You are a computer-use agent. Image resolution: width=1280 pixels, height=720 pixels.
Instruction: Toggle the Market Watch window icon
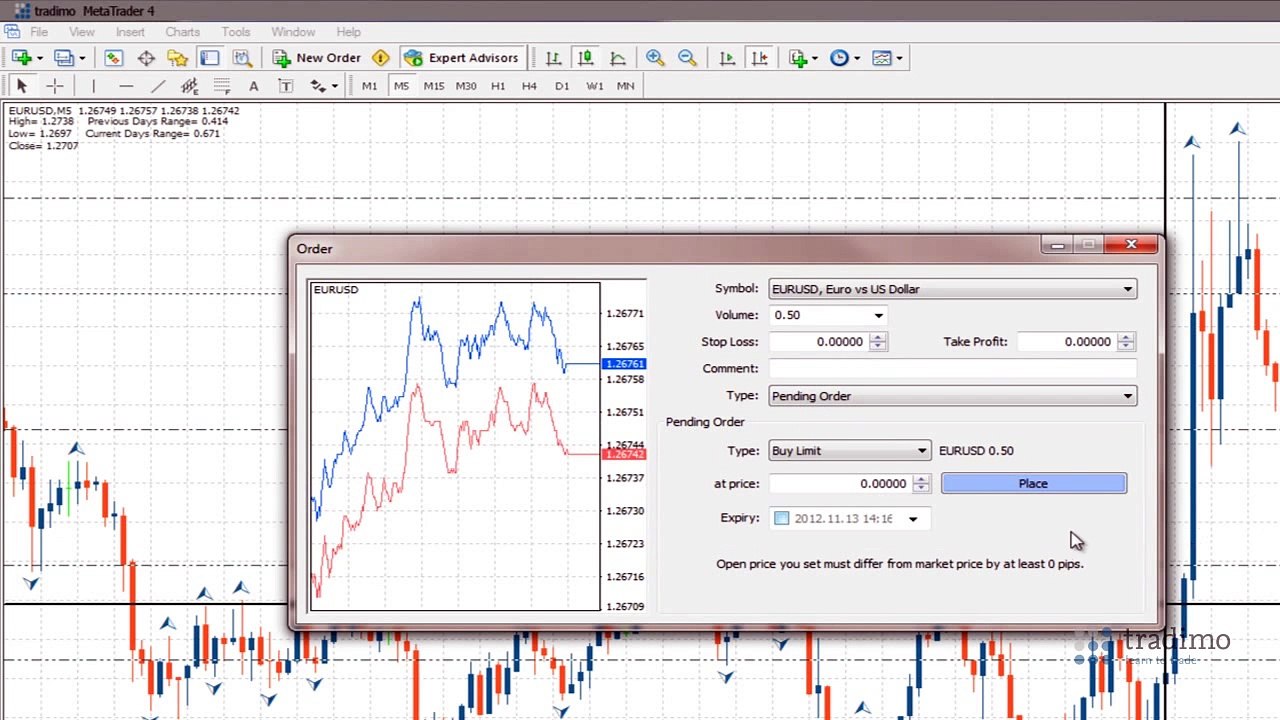(x=113, y=58)
